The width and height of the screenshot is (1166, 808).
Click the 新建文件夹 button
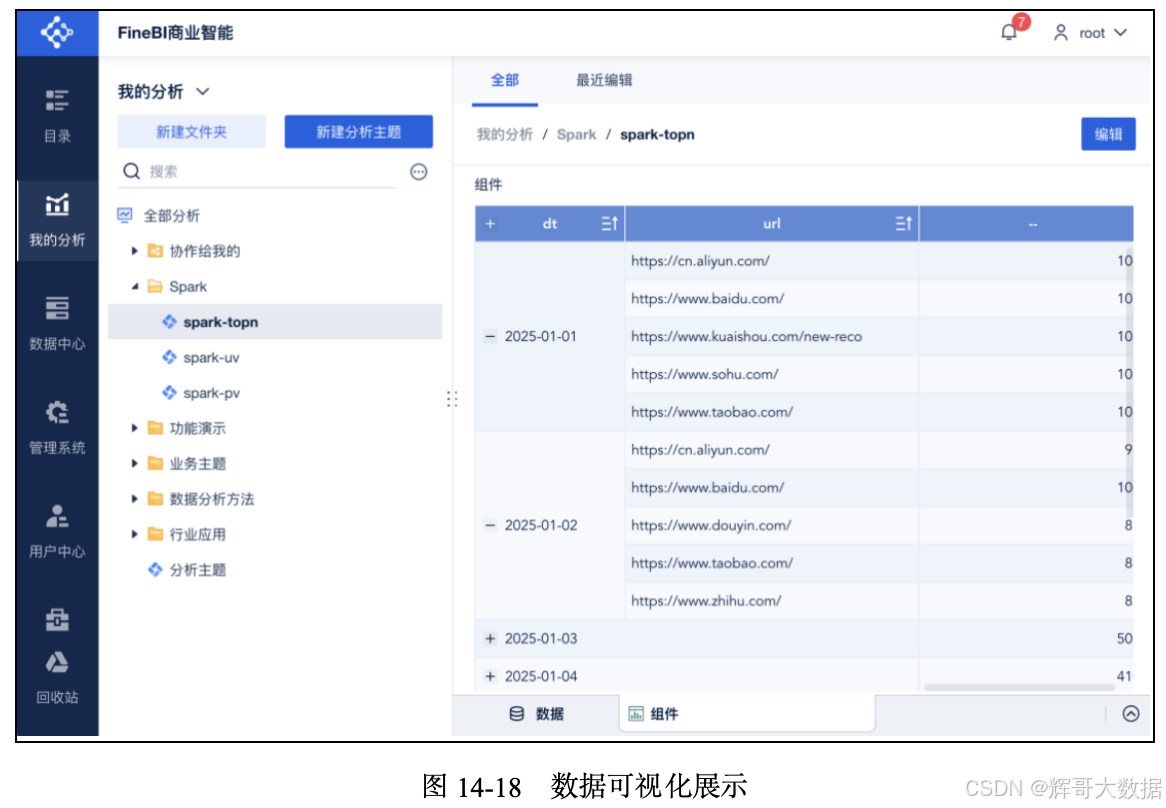pos(191,132)
